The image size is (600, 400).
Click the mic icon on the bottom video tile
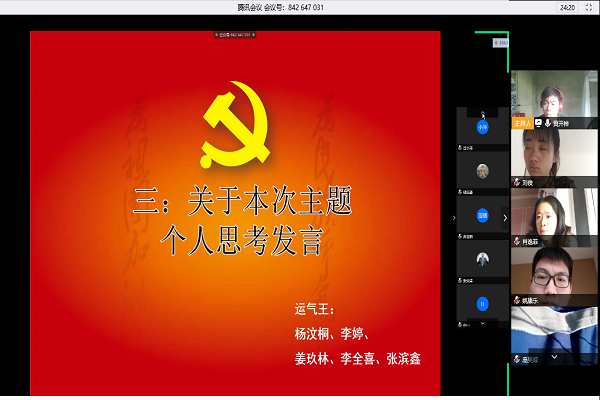pos(517,359)
